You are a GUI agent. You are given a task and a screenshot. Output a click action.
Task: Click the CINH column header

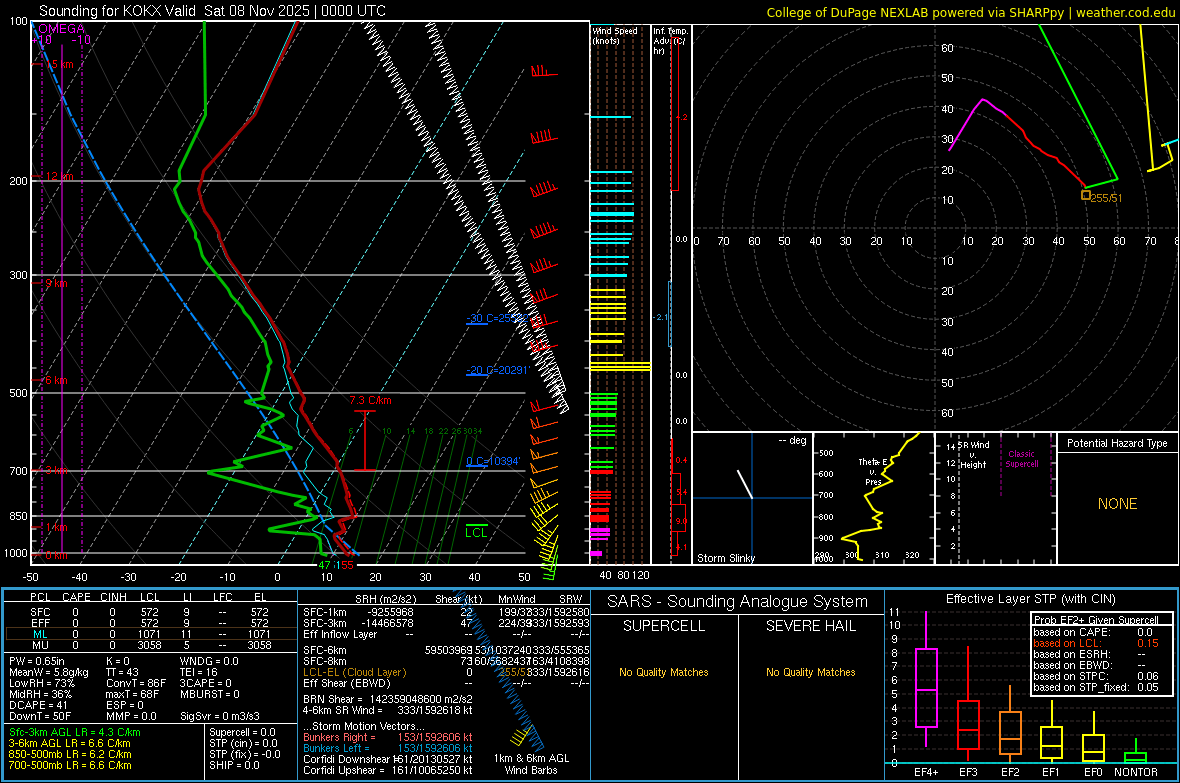[113, 597]
